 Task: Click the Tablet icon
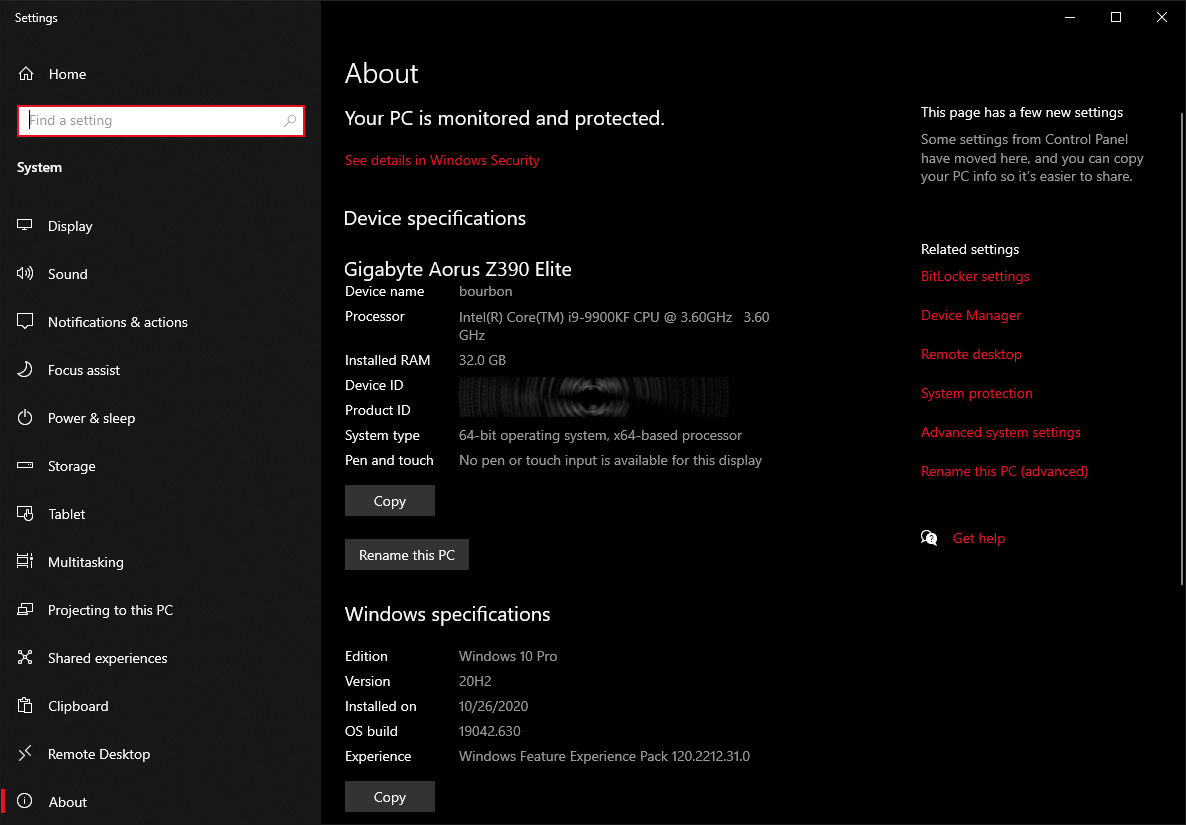25,514
